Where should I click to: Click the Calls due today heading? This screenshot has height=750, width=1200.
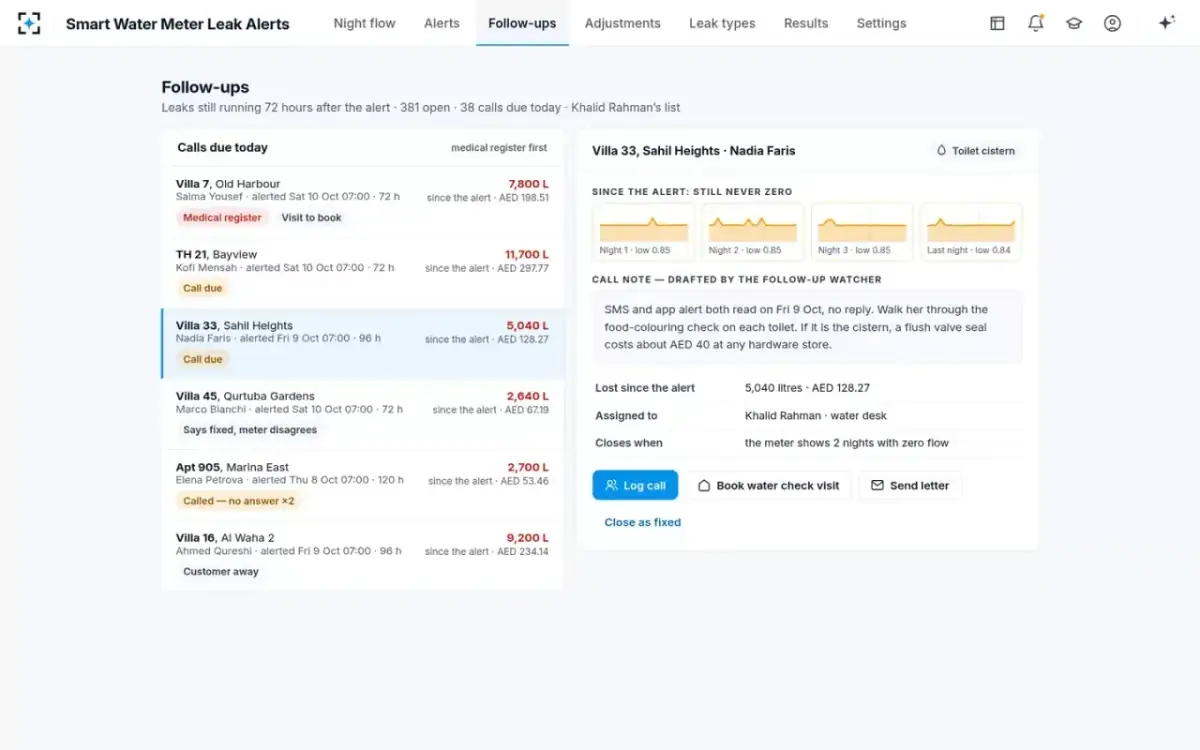pos(222,148)
